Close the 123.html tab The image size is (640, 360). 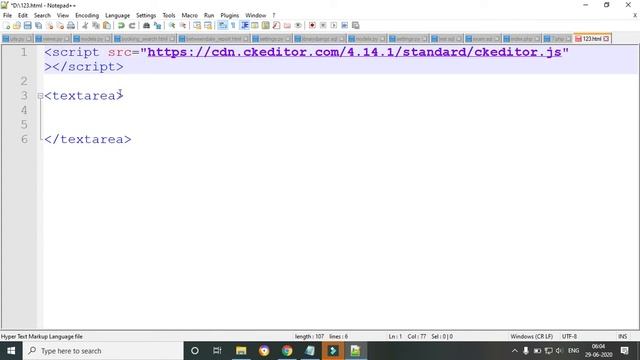coord(606,38)
